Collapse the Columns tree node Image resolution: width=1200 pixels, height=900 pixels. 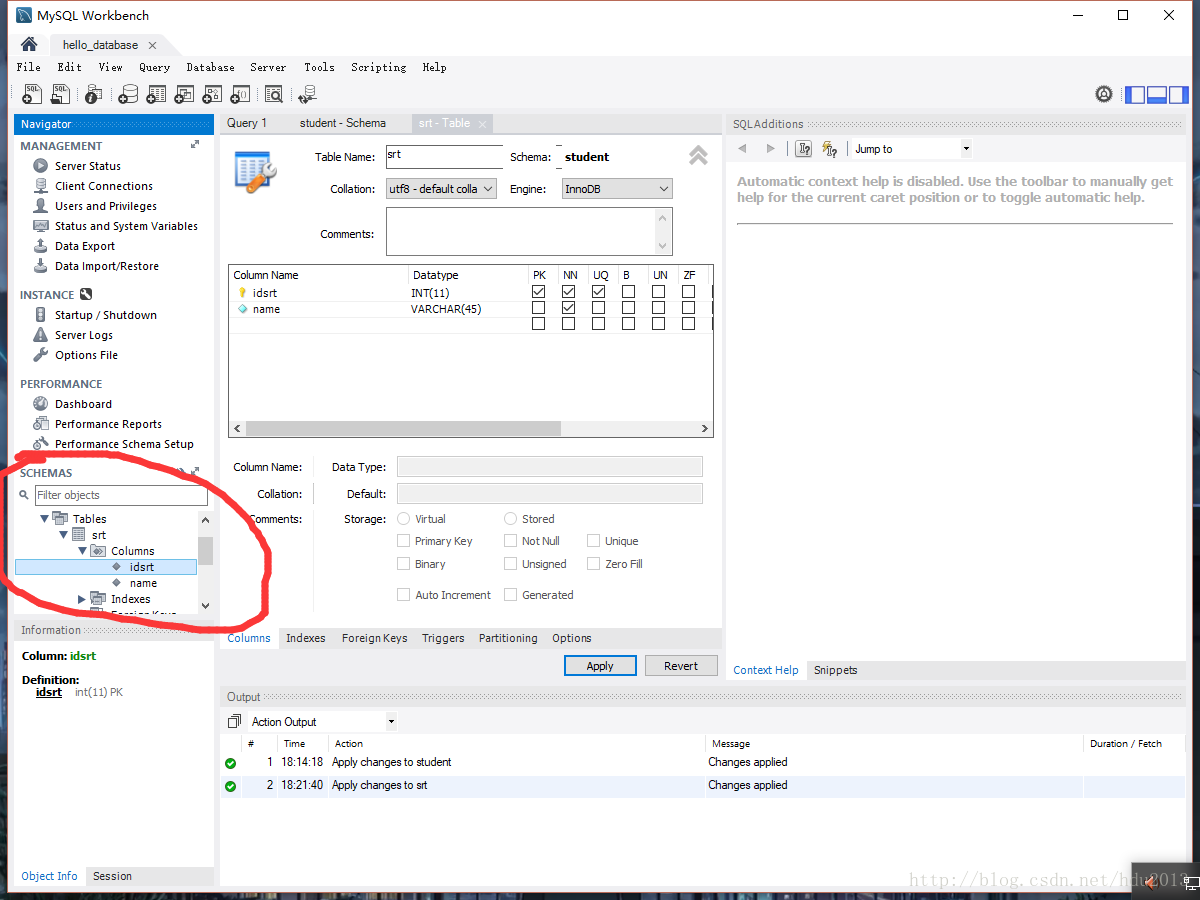(83, 551)
